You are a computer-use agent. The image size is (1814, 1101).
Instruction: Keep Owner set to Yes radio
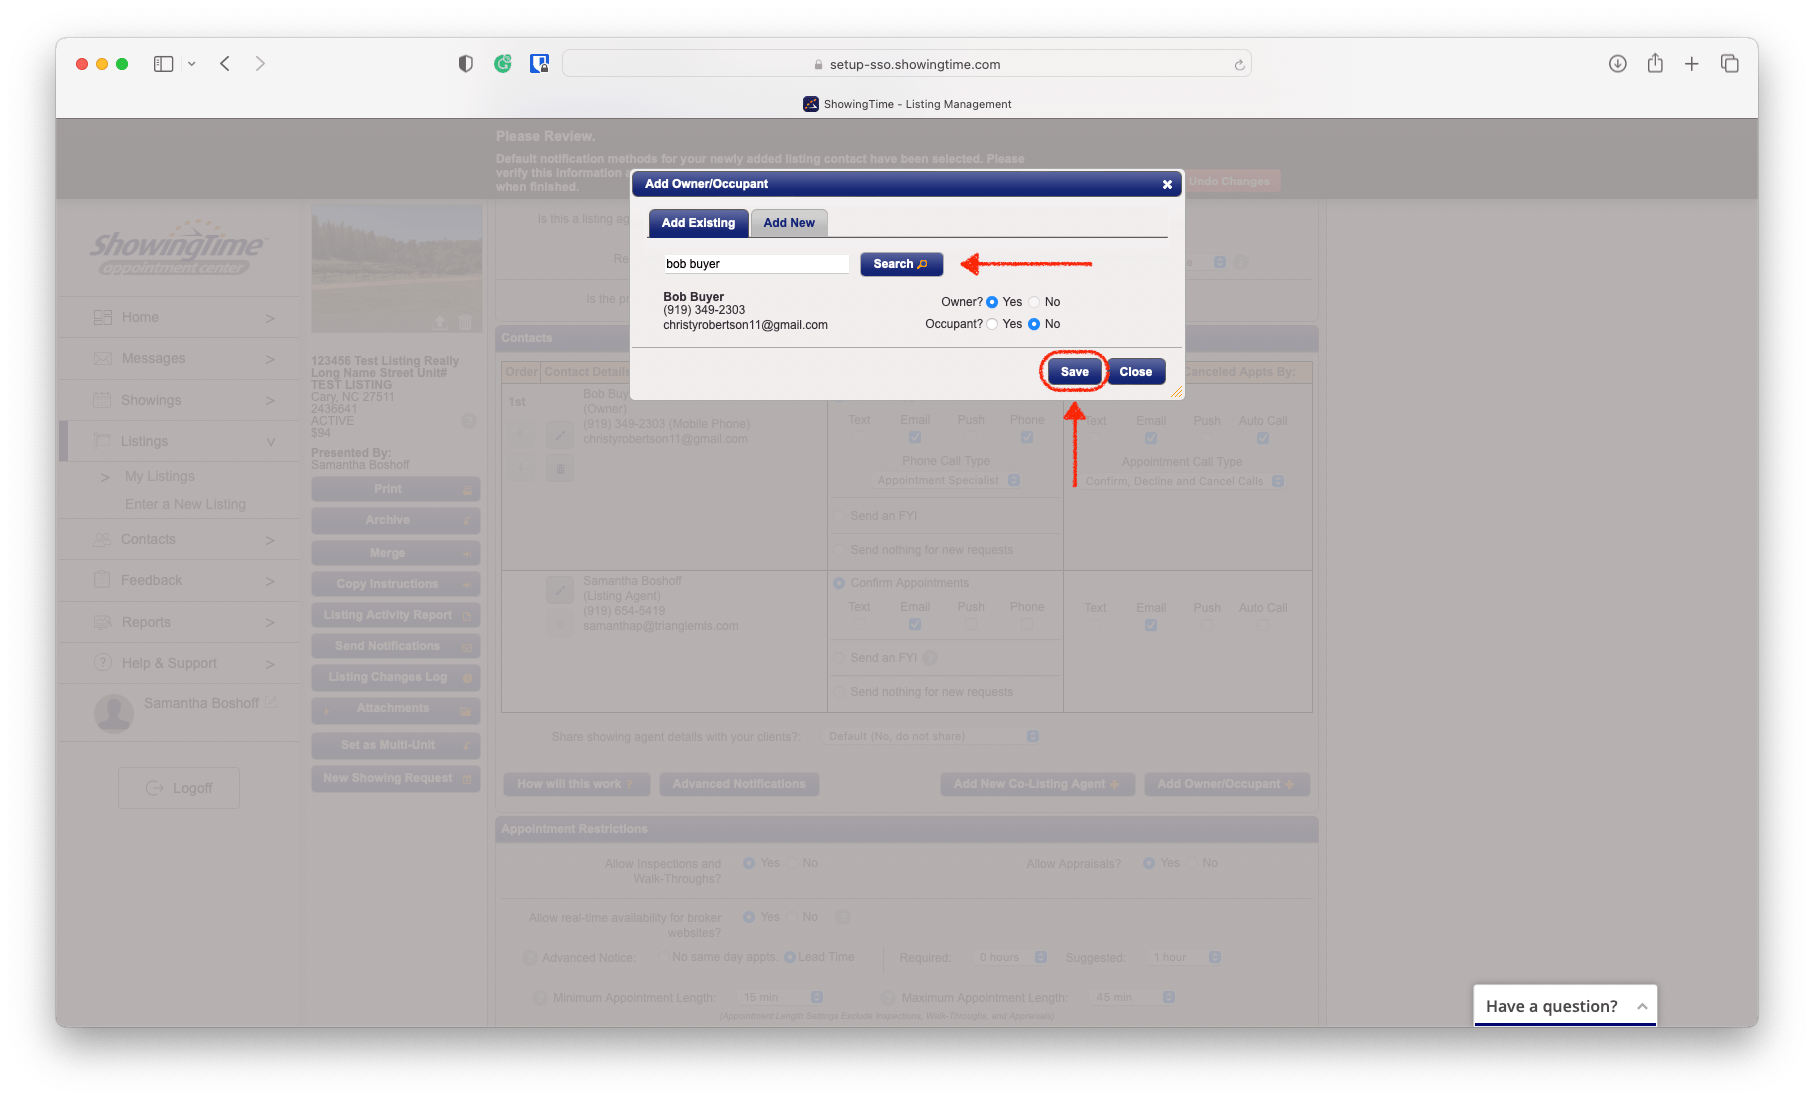pyautogui.click(x=992, y=301)
